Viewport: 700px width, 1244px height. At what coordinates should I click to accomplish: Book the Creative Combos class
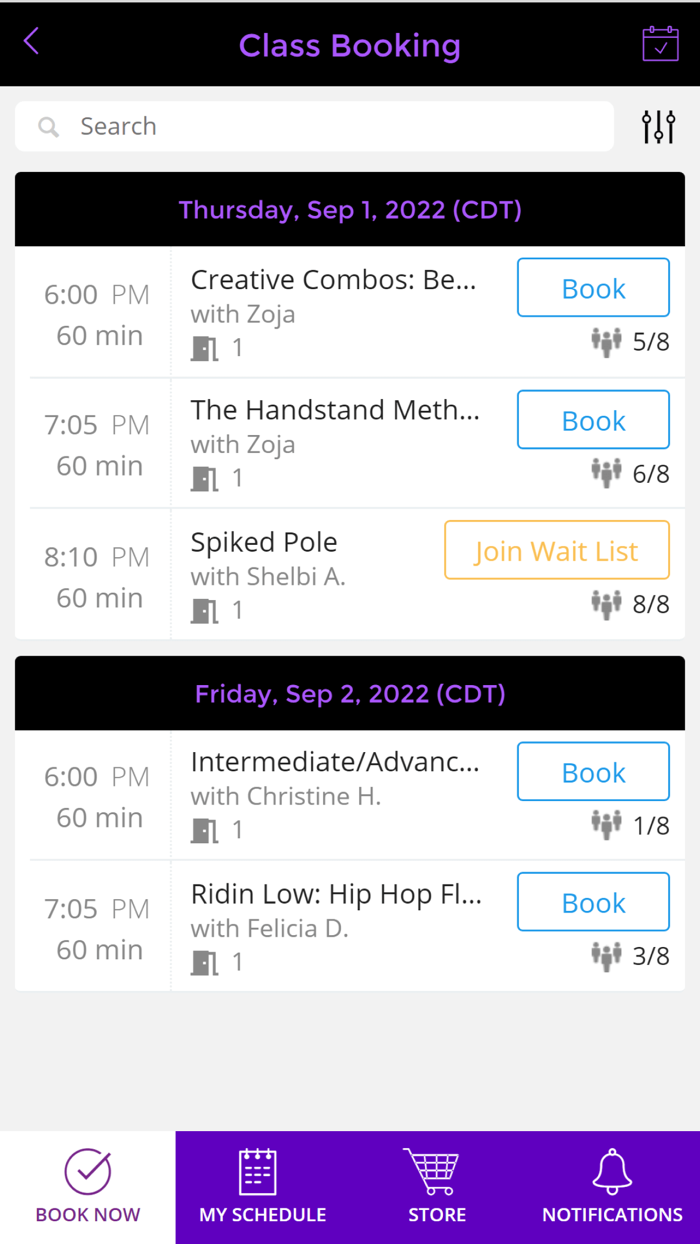click(x=593, y=288)
